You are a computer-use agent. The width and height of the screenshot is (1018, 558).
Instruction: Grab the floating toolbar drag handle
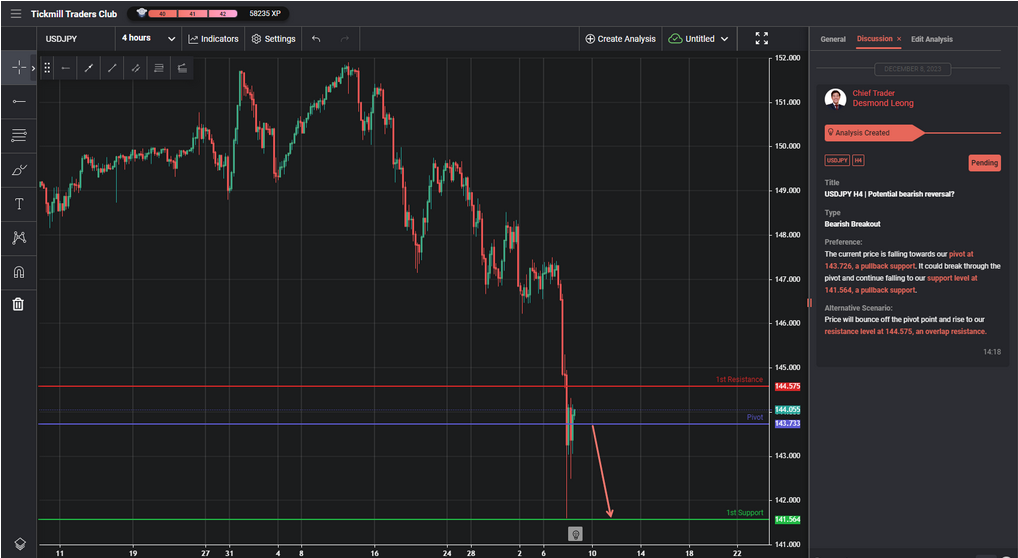tap(47, 68)
